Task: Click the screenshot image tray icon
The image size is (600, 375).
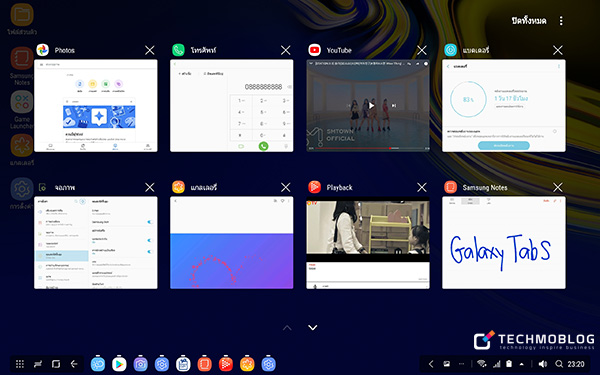Action: [x=447, y=364]
